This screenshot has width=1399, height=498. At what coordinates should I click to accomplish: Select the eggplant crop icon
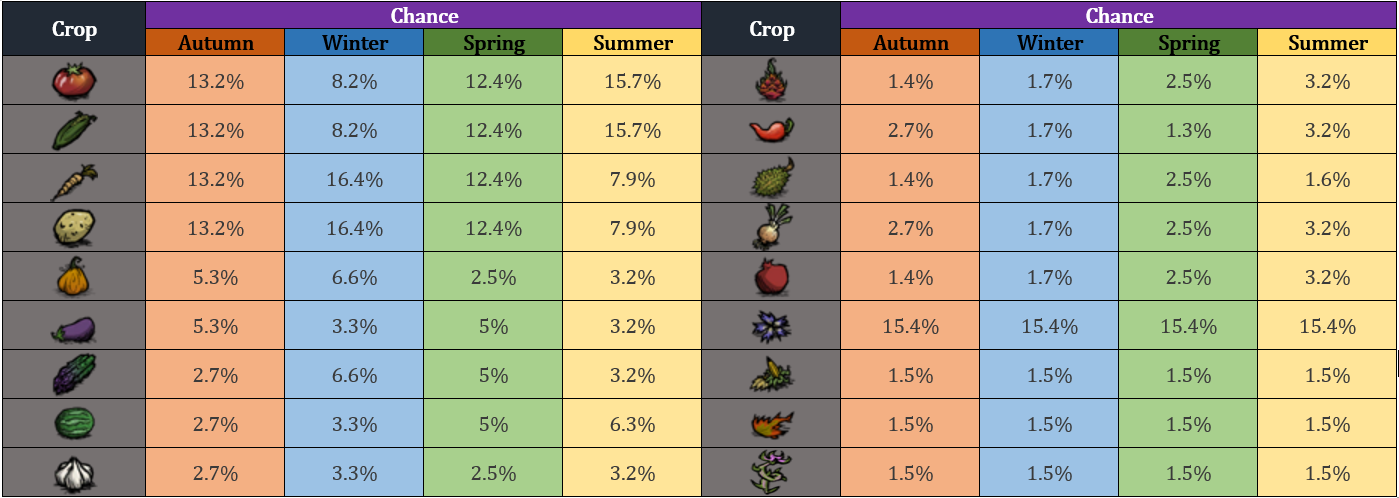73,326
